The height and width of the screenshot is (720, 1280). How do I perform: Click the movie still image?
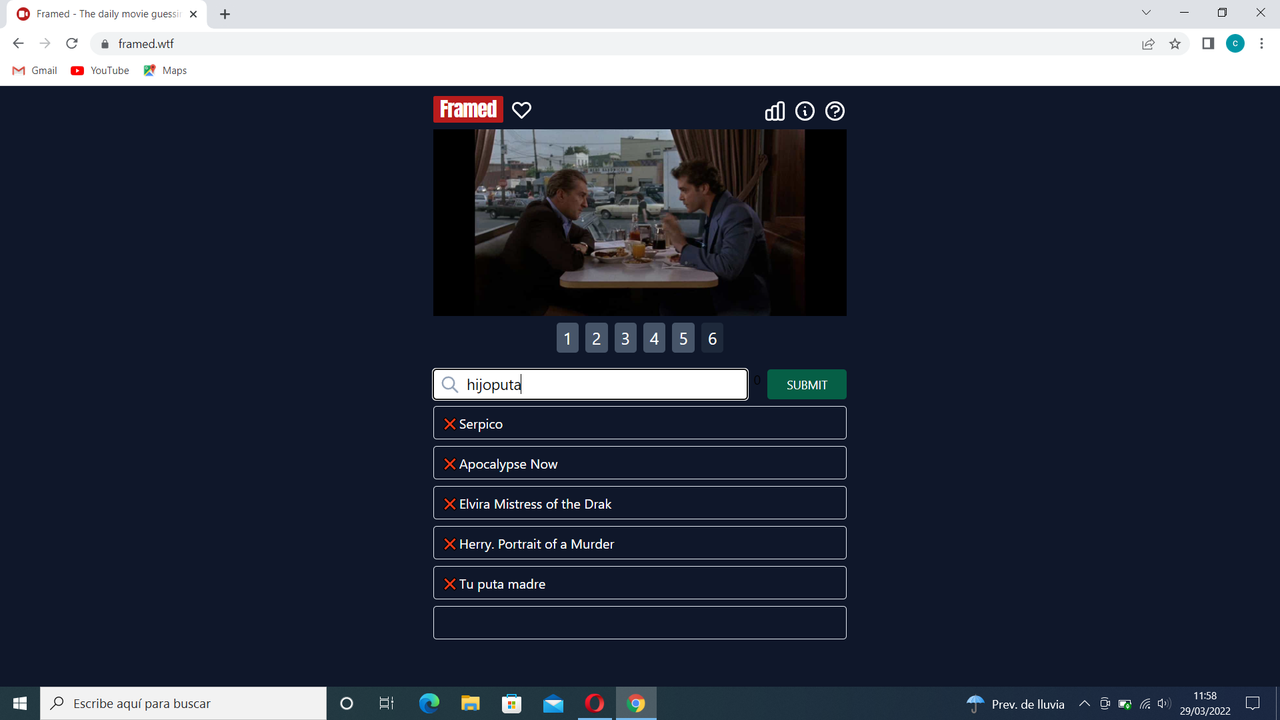click(x=640, y=222)
